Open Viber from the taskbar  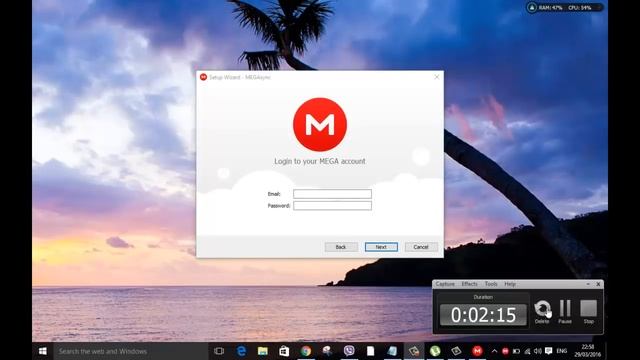(x=349, y=351)
